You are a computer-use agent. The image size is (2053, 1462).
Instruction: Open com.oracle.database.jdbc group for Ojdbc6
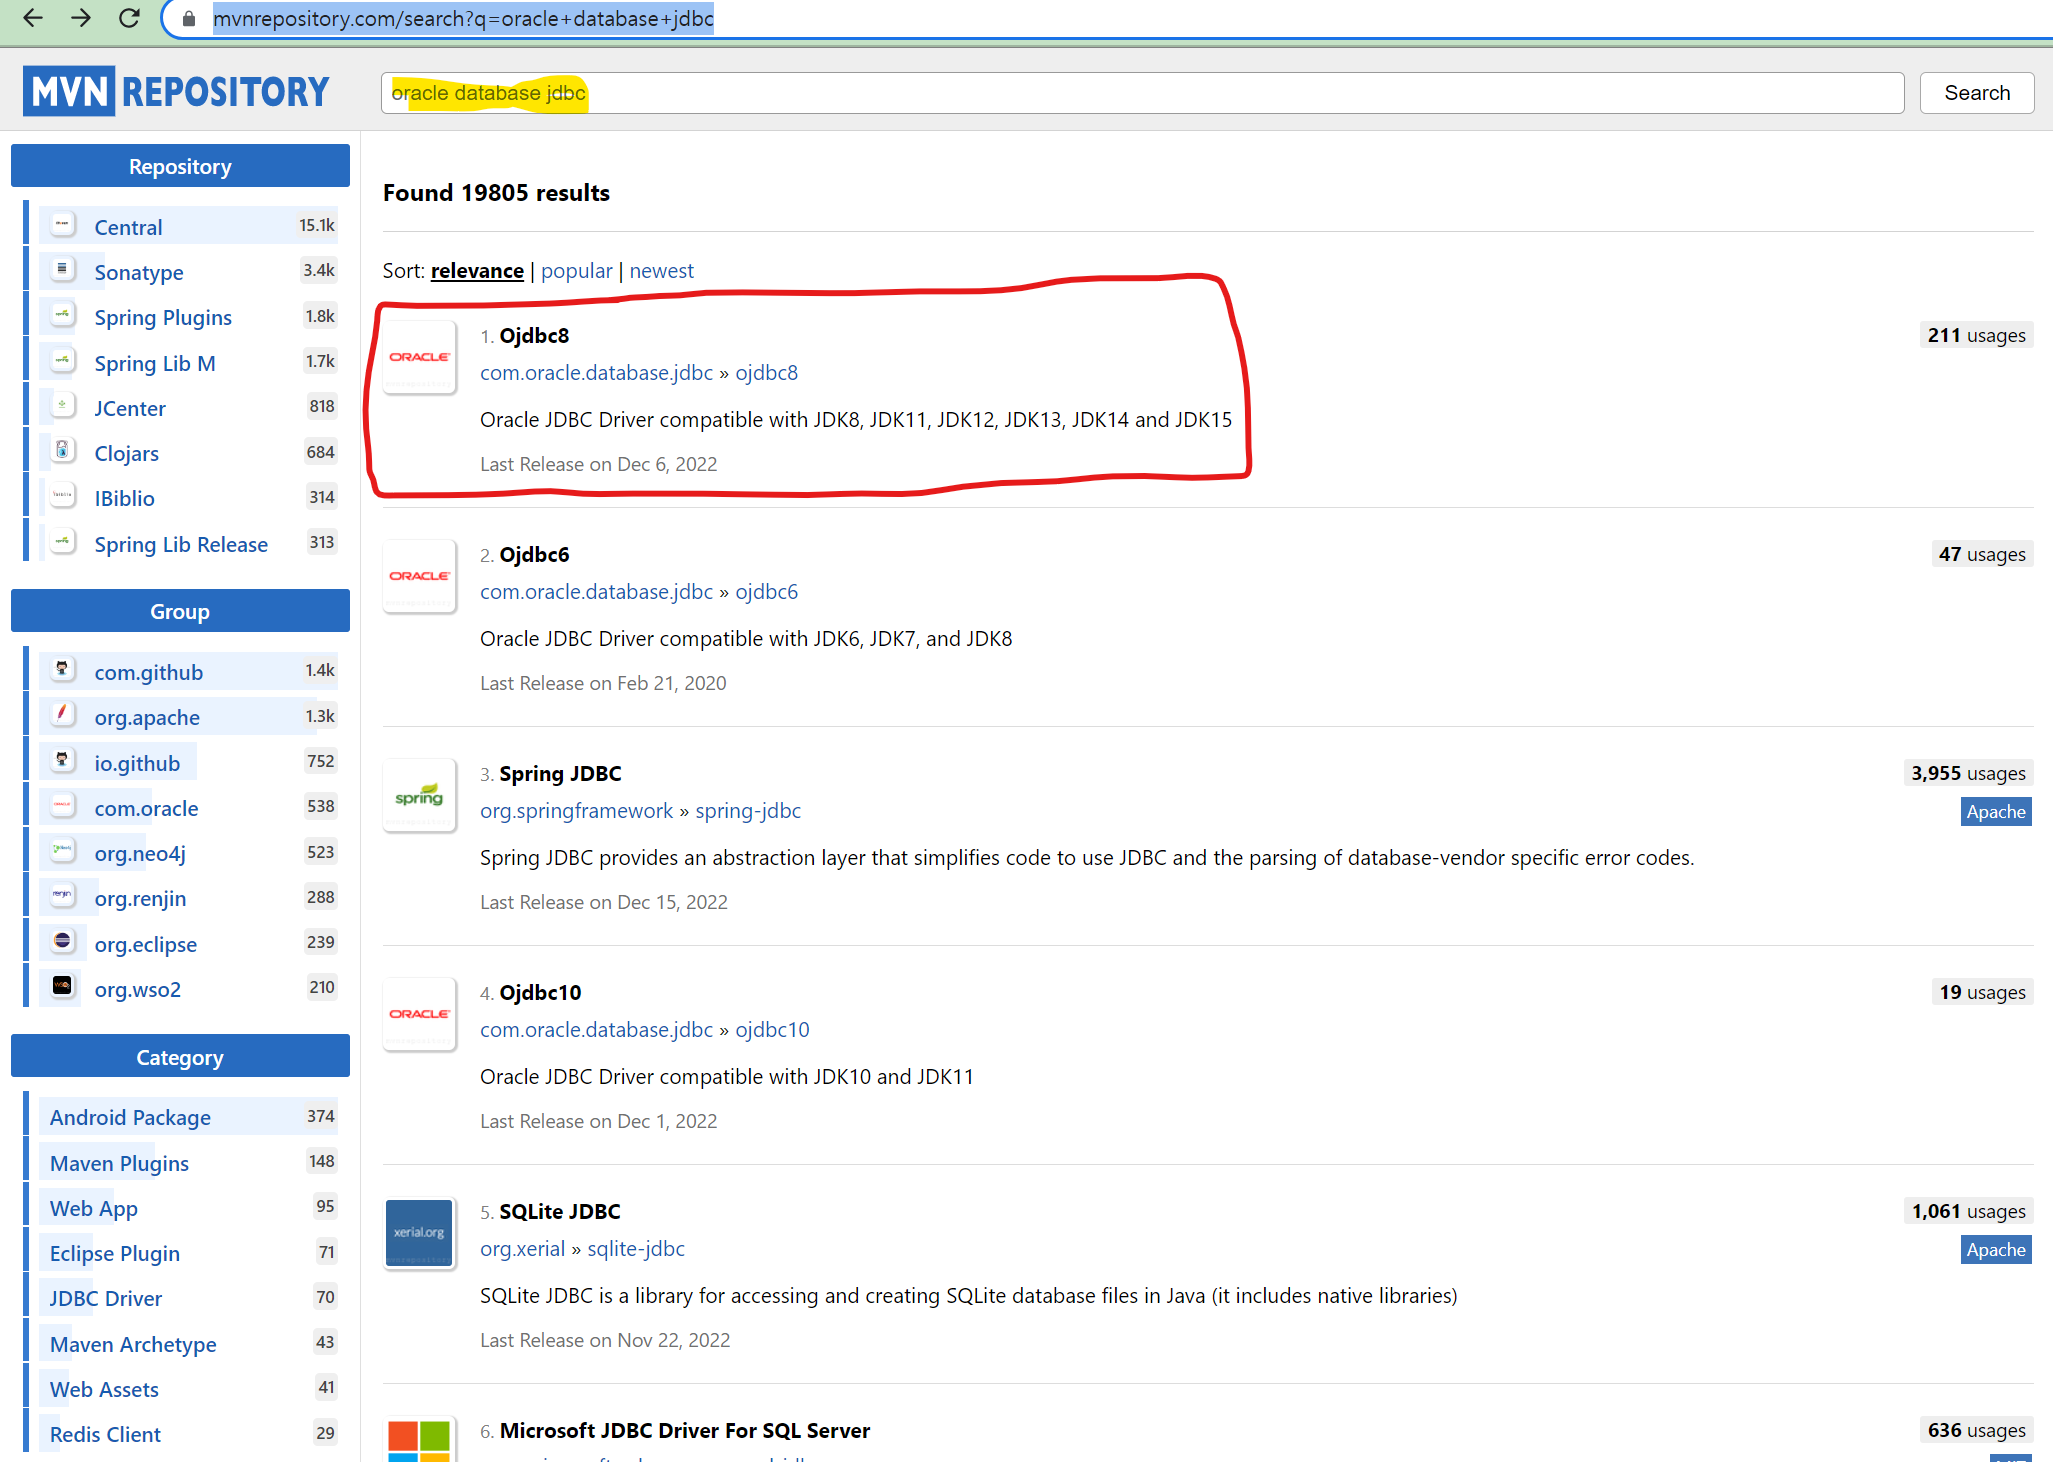point(596,592)
